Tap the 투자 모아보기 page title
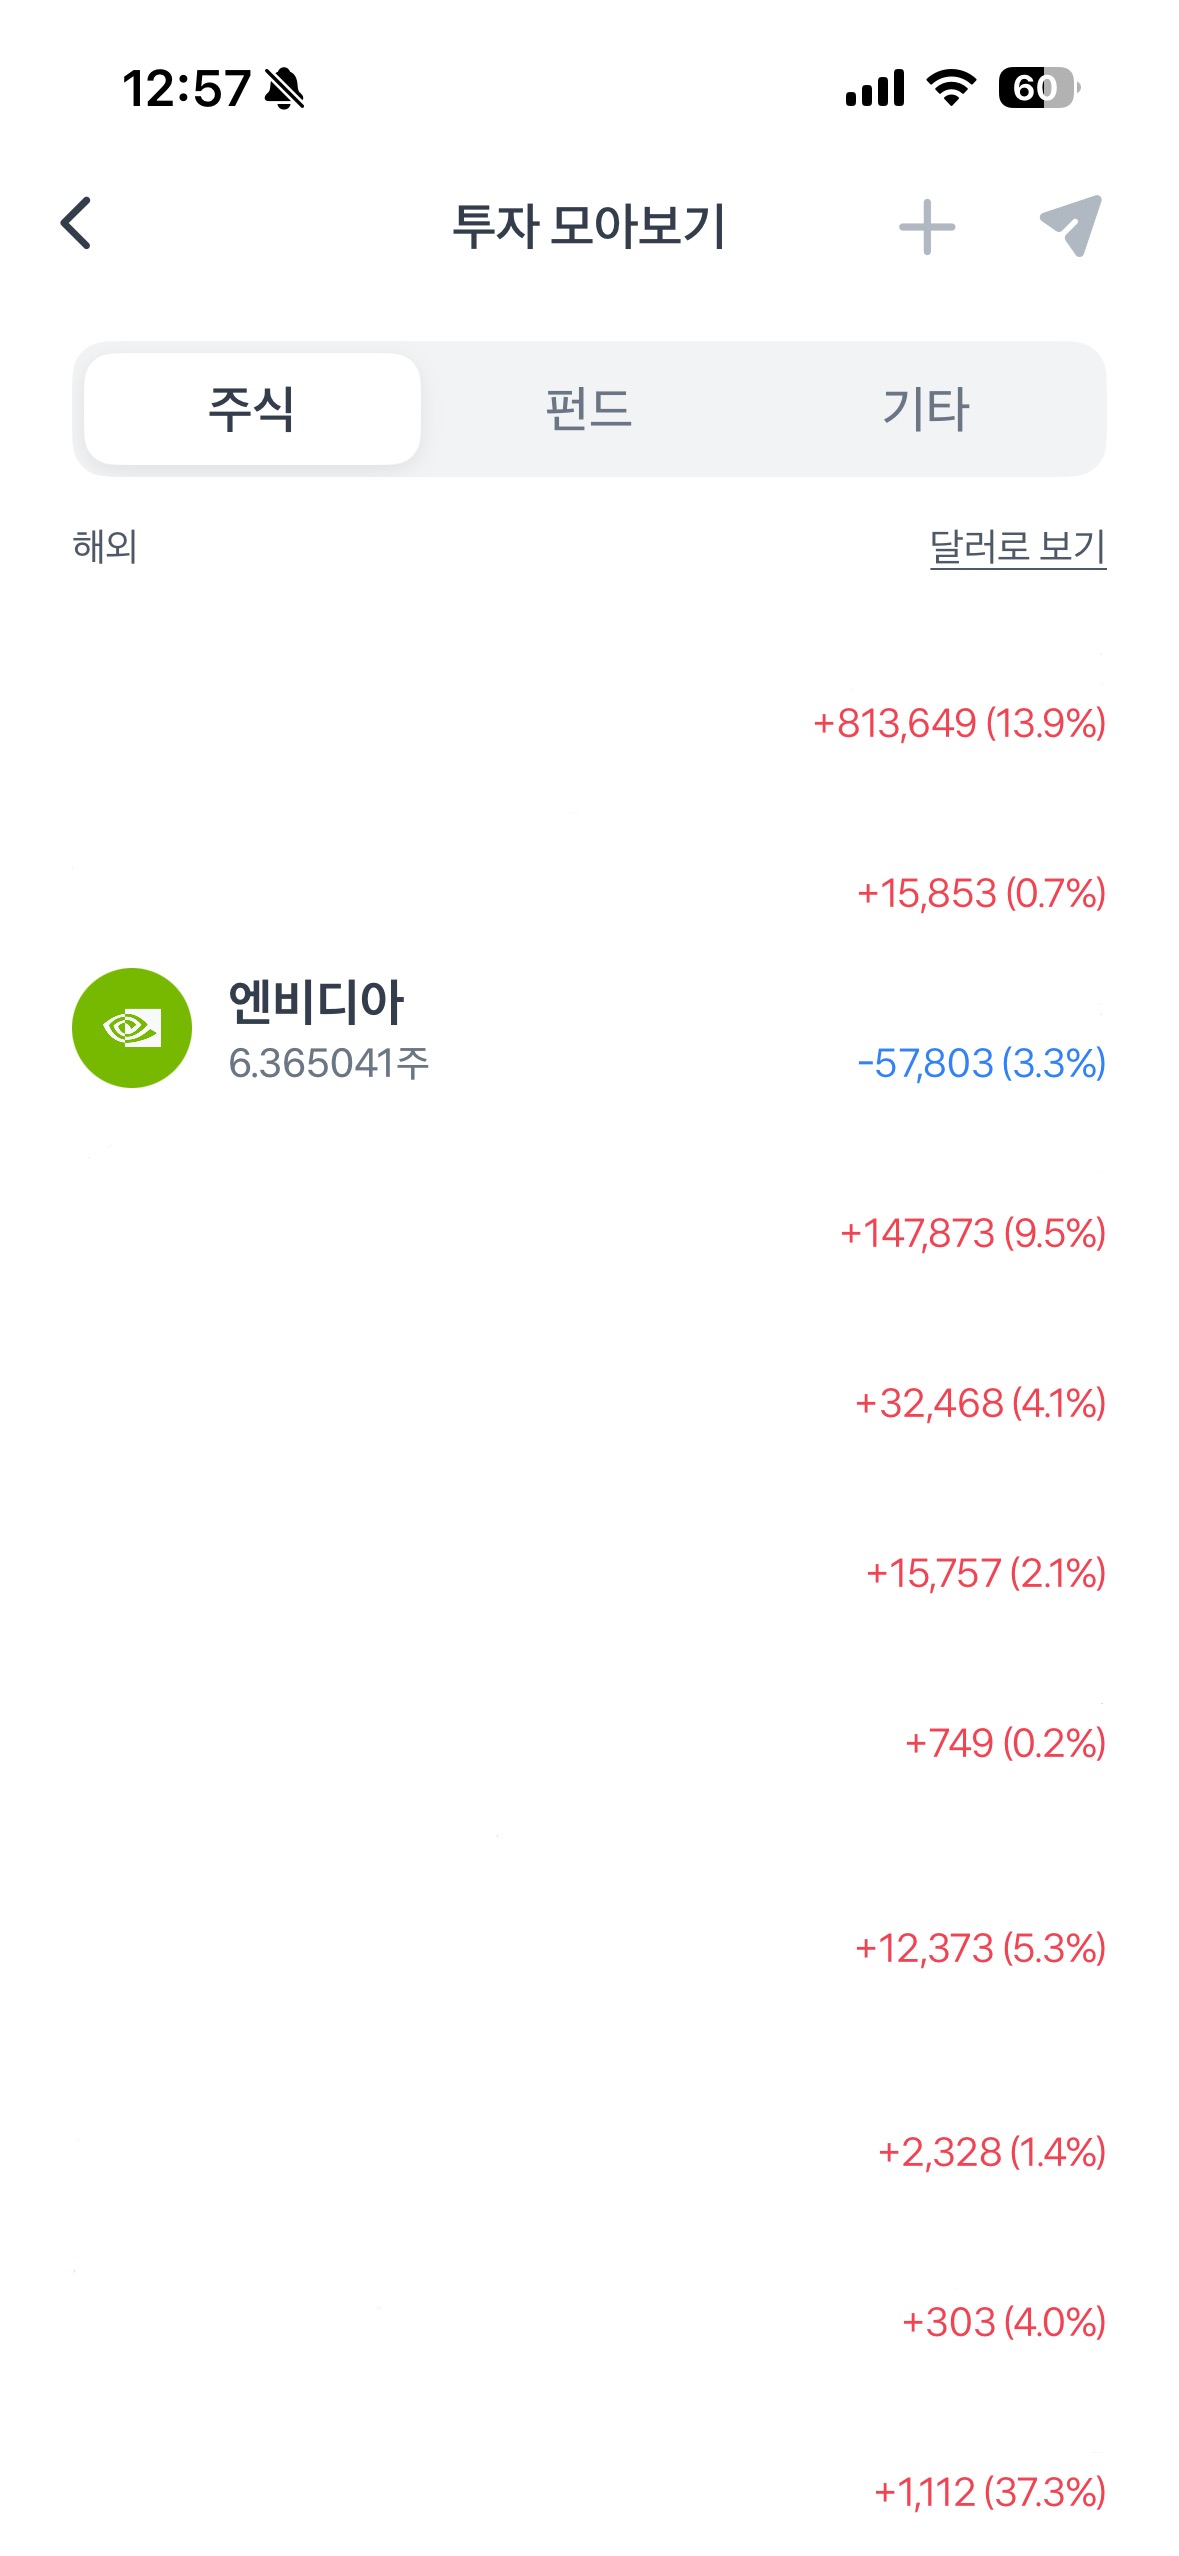 [x=589, y=226]
